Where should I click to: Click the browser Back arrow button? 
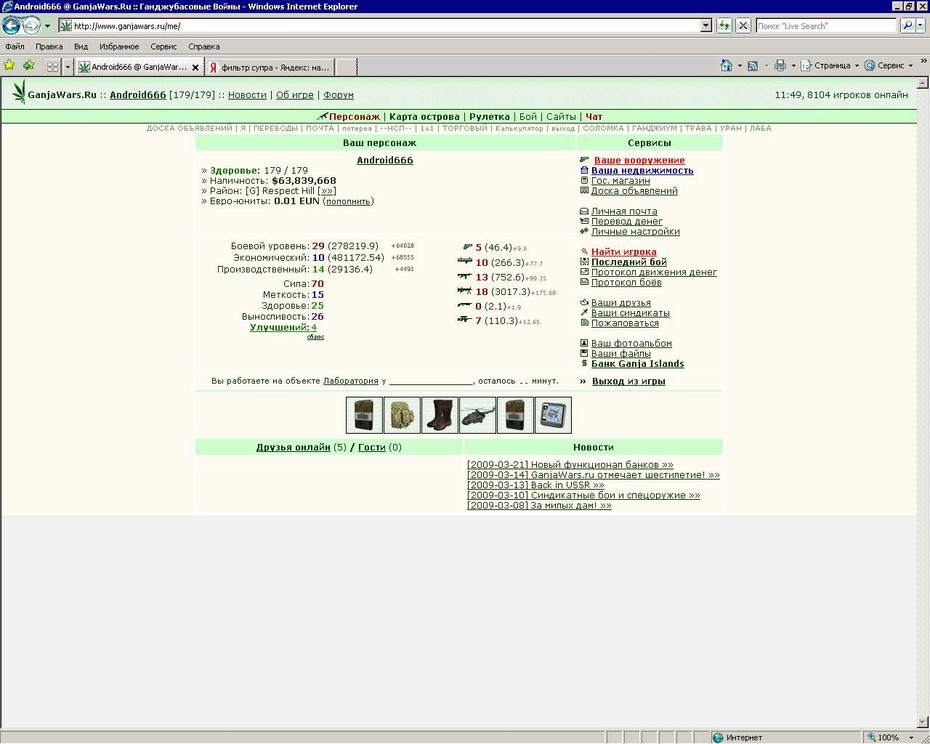[11, 26]
